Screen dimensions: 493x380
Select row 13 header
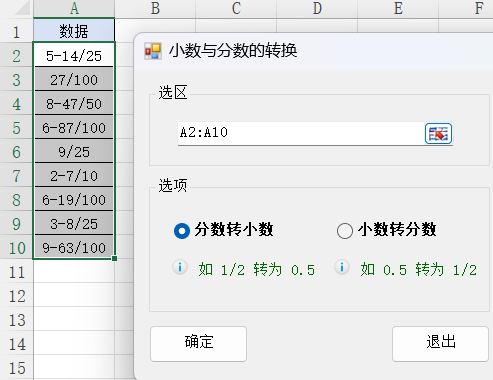coord(16,320)
